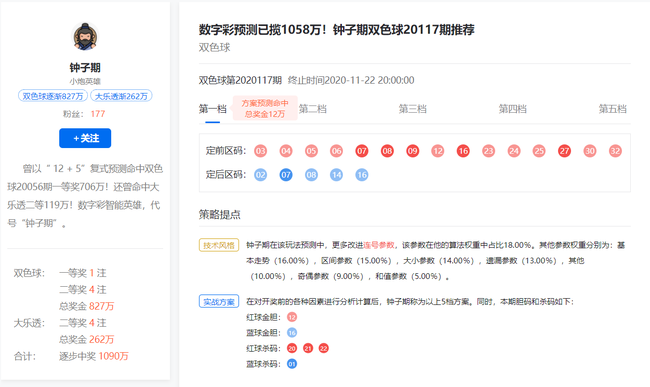
Task: Click red ball 12 in 定前区码
Action: (438, 151)
